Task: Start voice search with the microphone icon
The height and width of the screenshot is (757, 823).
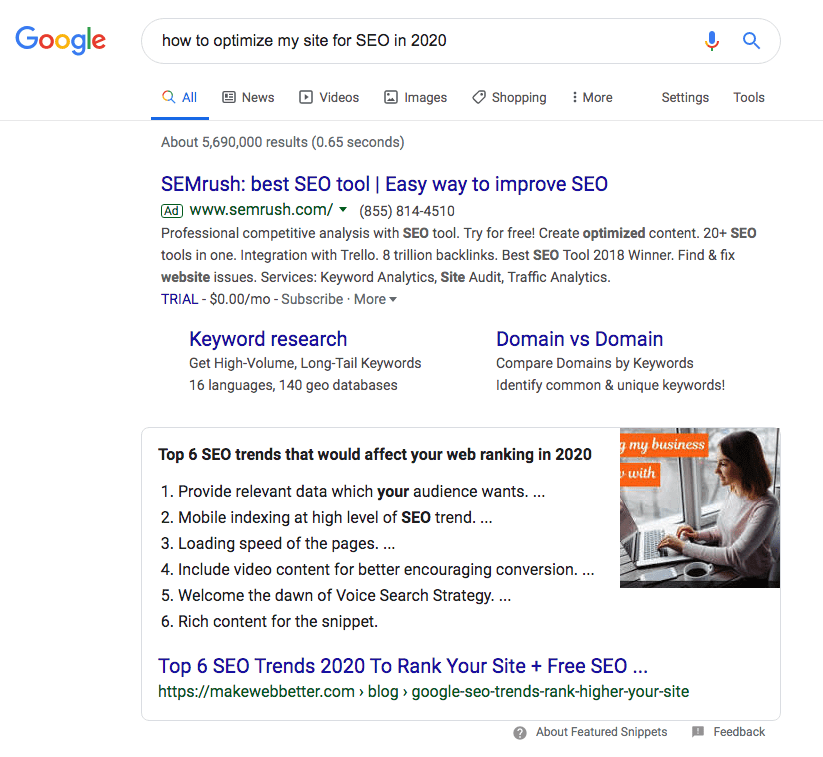Action: pos(712,40)
